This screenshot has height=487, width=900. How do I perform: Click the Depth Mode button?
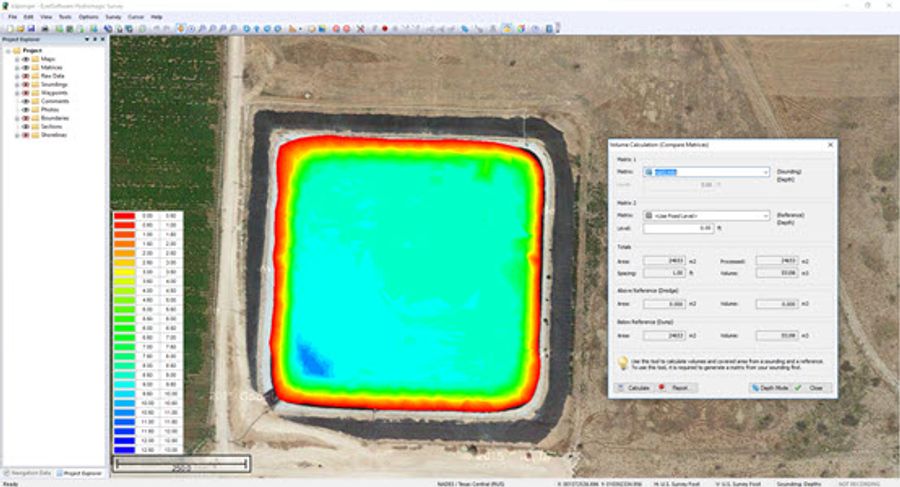(x=770, y=388)
